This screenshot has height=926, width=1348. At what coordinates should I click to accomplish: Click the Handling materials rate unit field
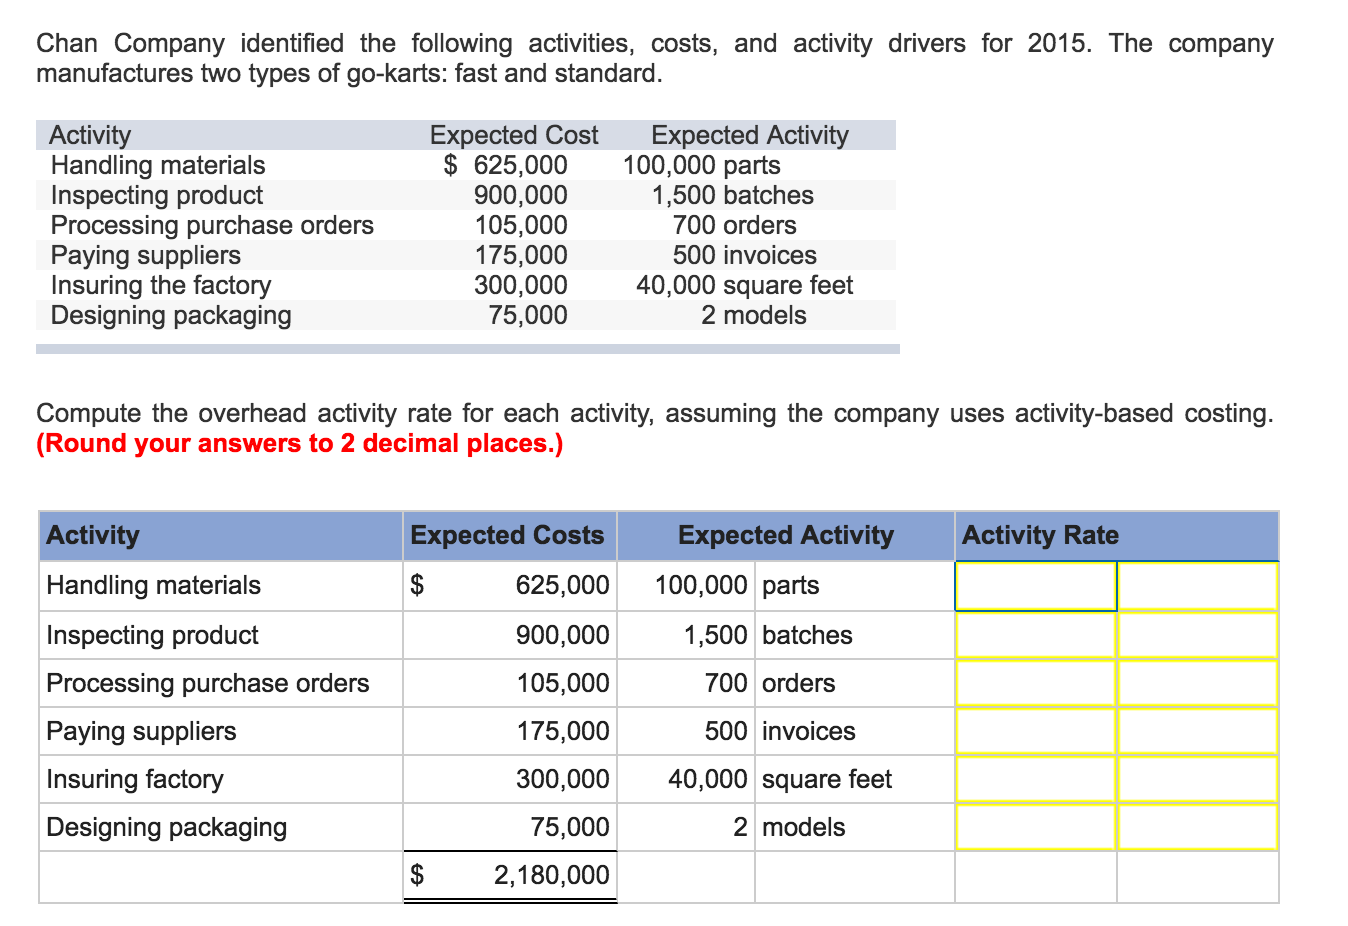pos(1198,586)
